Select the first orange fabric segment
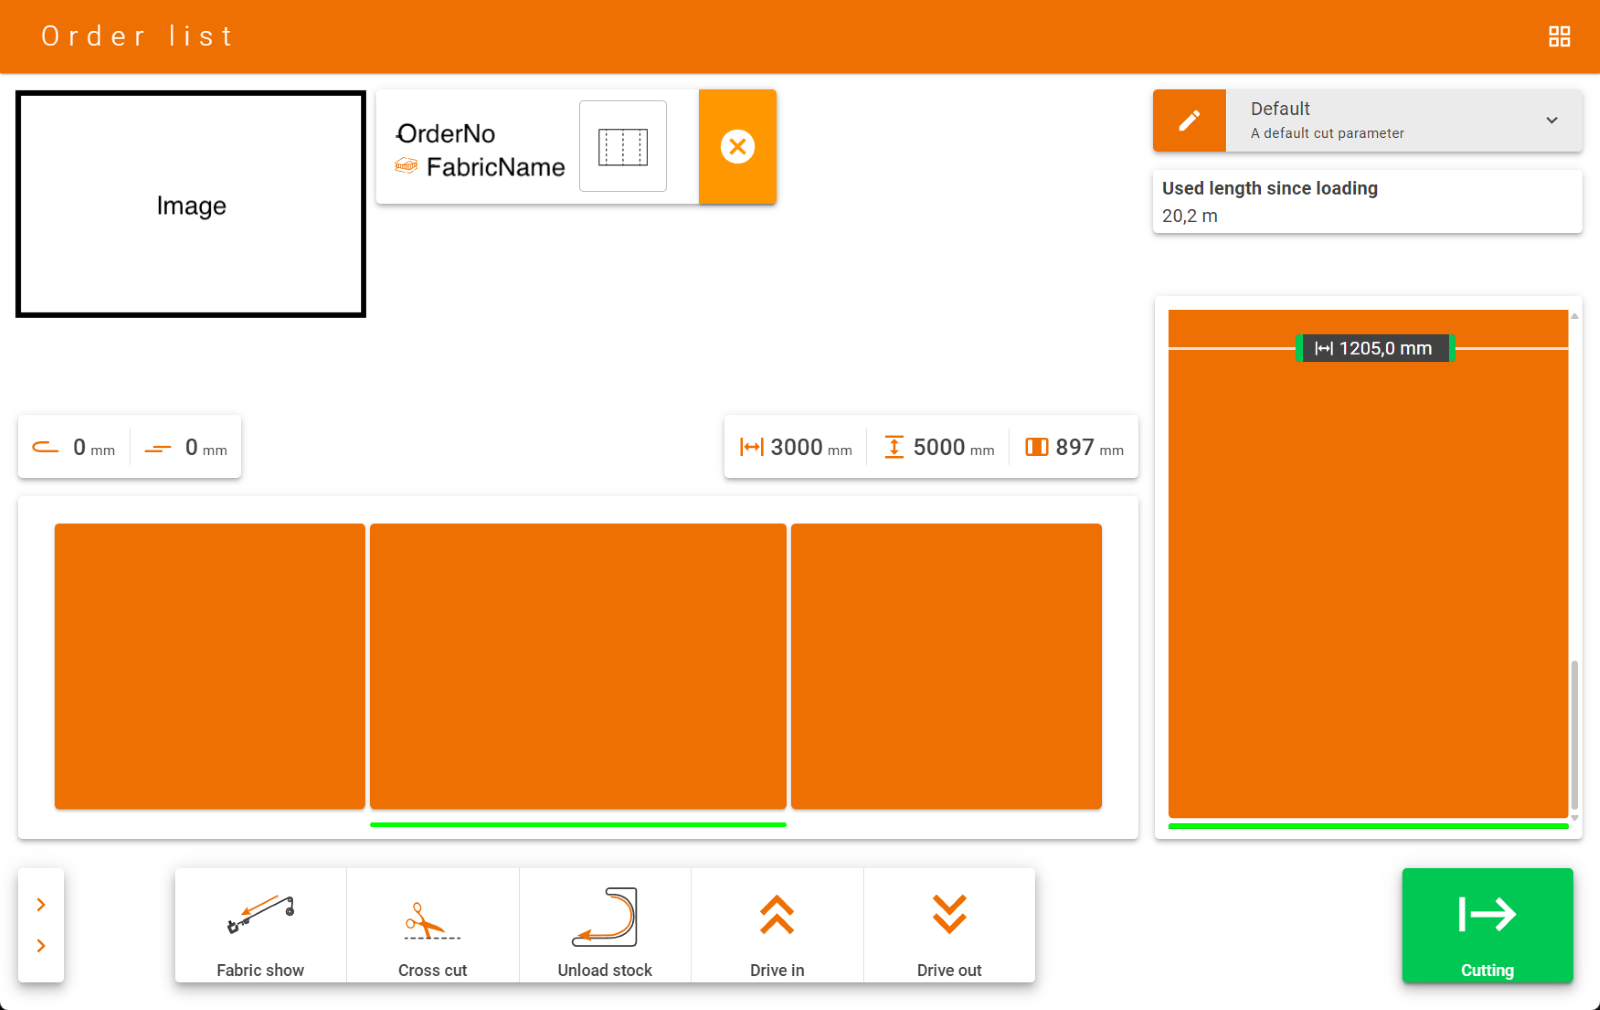This screenshot has height=1010, width=1600. (210, 666)
